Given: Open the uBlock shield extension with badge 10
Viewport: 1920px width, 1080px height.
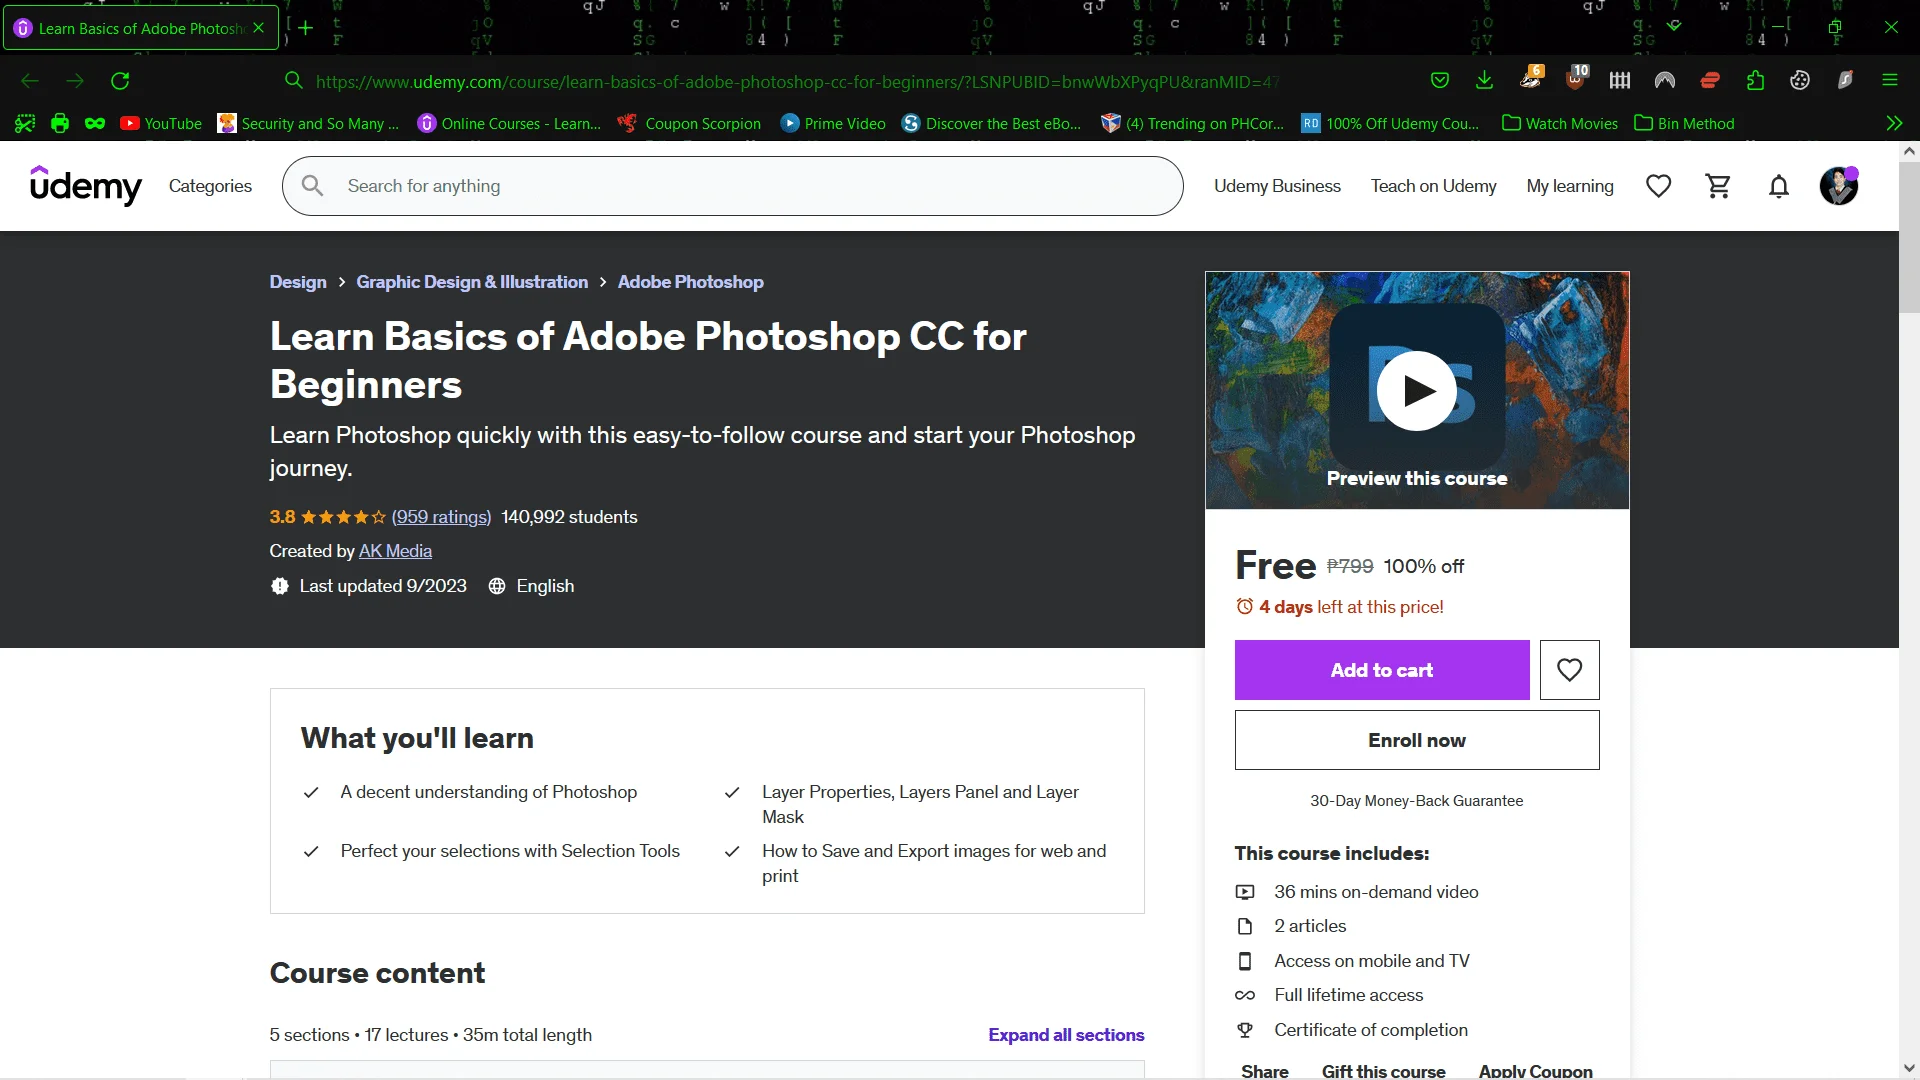Looking at the screenshot, I should click(x=1576, y=79).
